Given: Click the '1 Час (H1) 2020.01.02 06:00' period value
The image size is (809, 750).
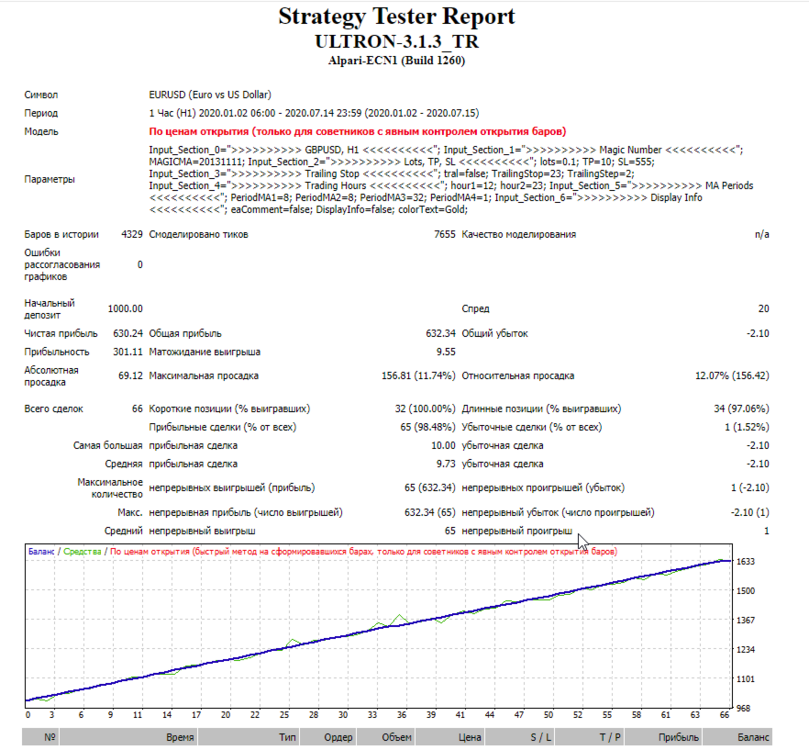Looking at the screenshot, I should click(x=212, y=113).
